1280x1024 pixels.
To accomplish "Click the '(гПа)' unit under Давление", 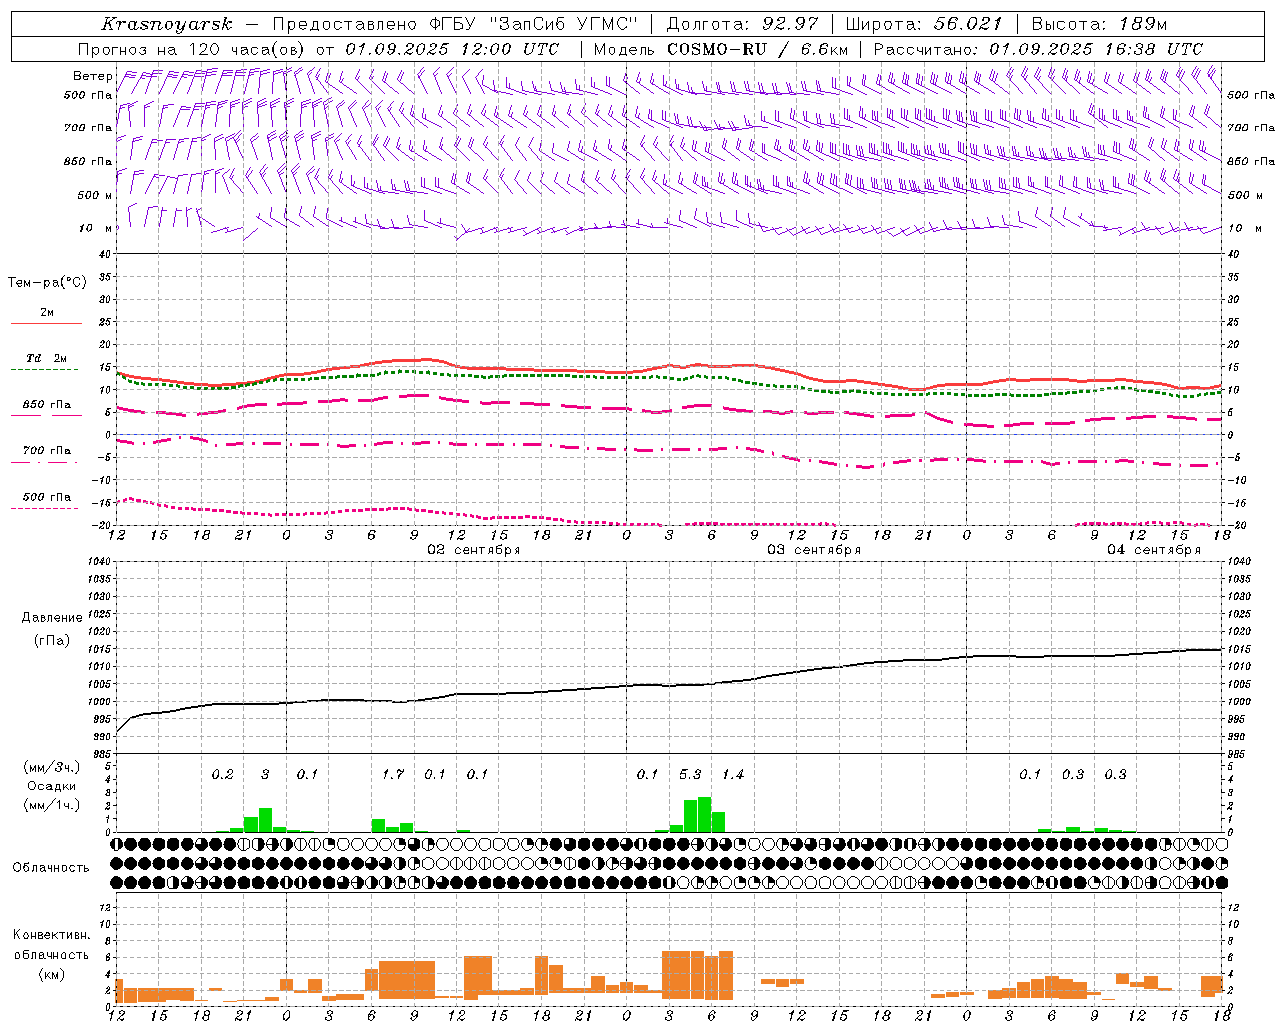I will pyautogui.click(x=51, y=640).
